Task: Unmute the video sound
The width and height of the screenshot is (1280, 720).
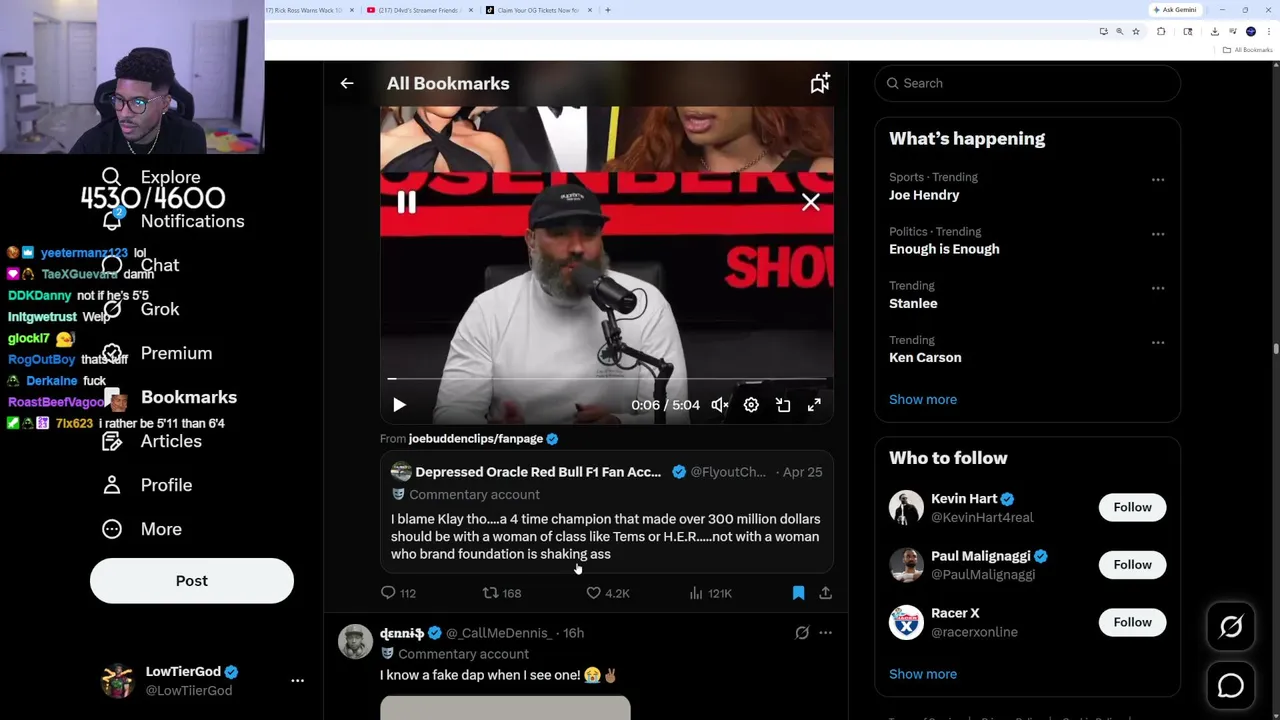Action: pos(720,405)
